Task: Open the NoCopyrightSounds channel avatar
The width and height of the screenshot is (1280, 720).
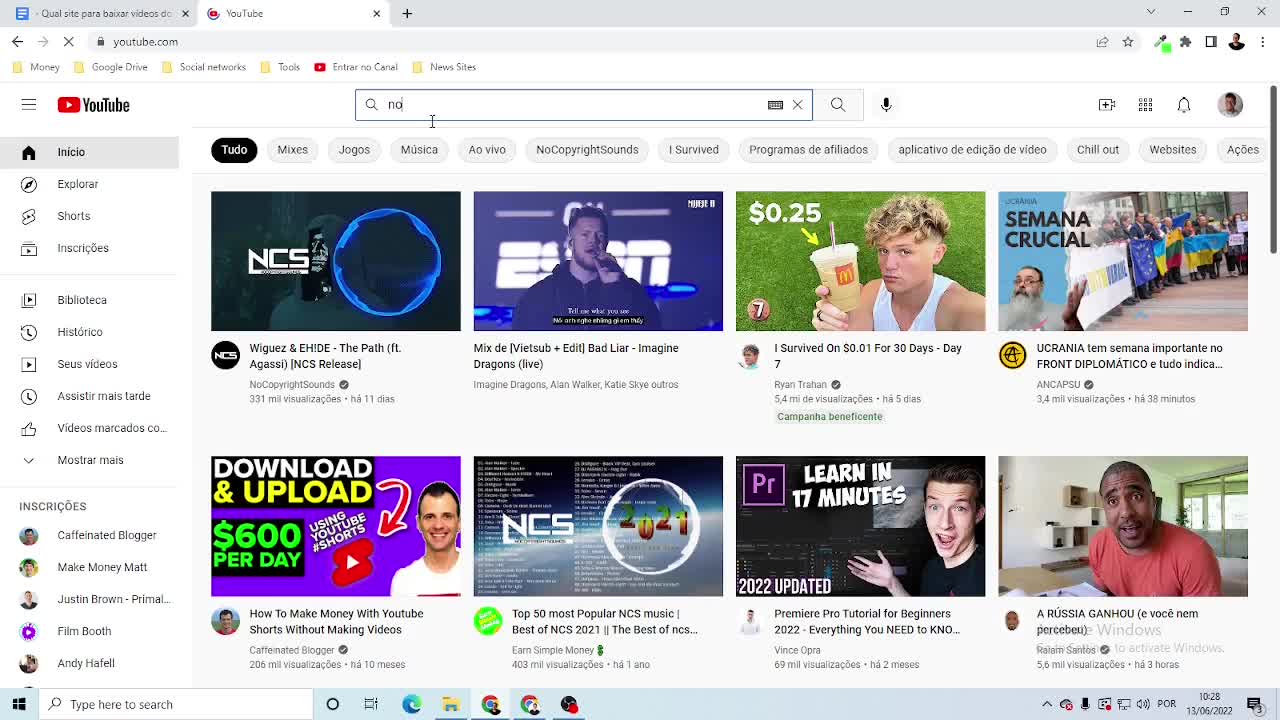Action: pyautogui.click(x=225, y=355)
